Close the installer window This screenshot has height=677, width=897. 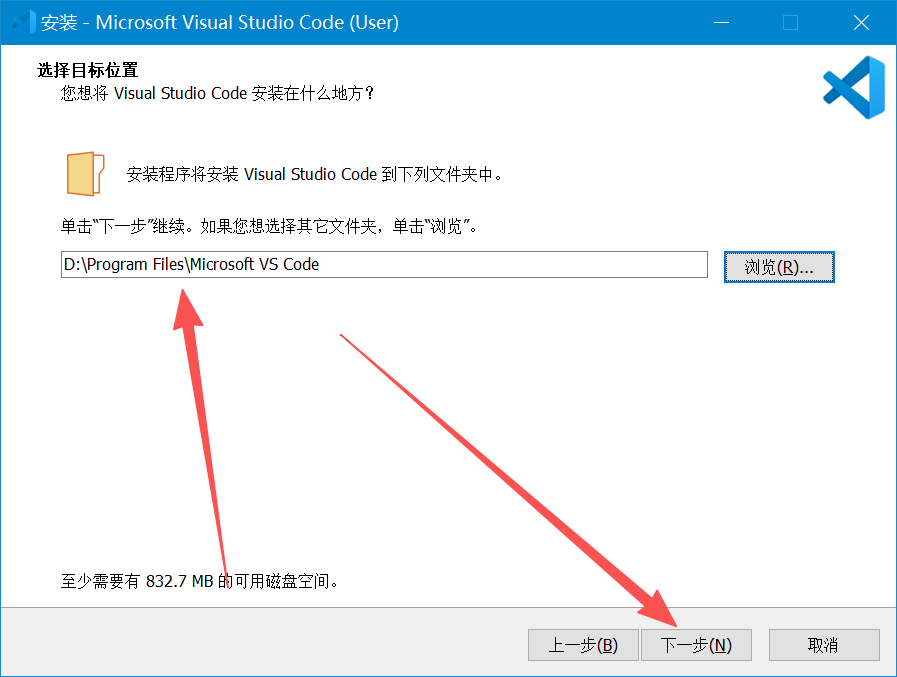tap(861, 23)
